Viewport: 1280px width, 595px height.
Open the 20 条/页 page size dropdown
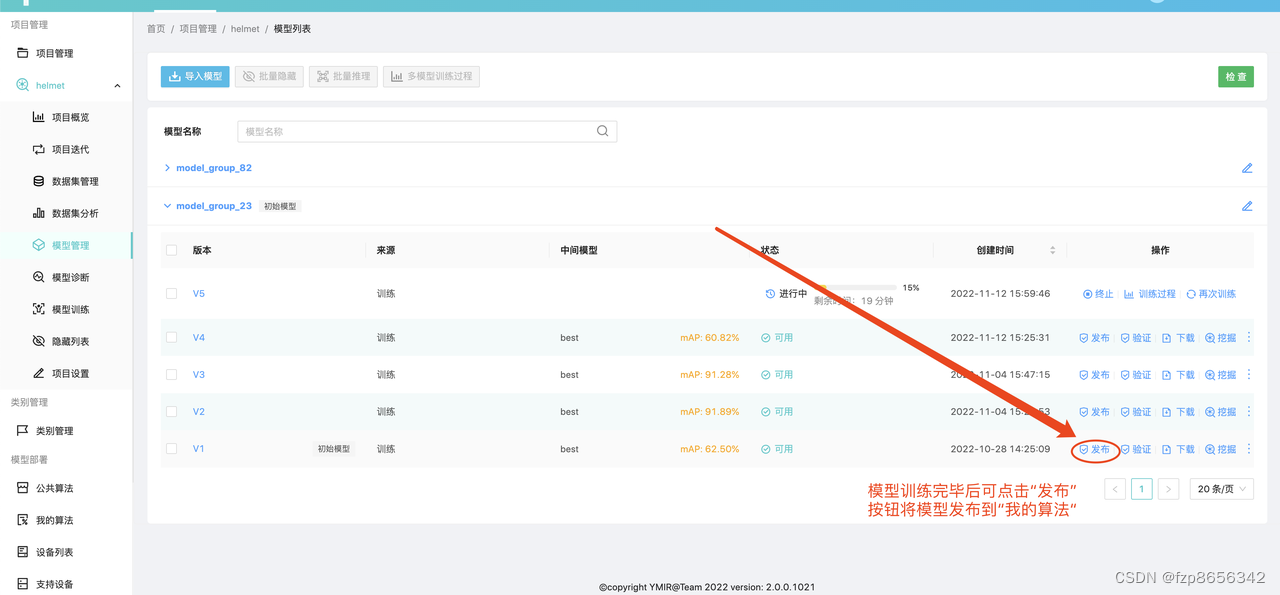click(x=1221, y=489)
